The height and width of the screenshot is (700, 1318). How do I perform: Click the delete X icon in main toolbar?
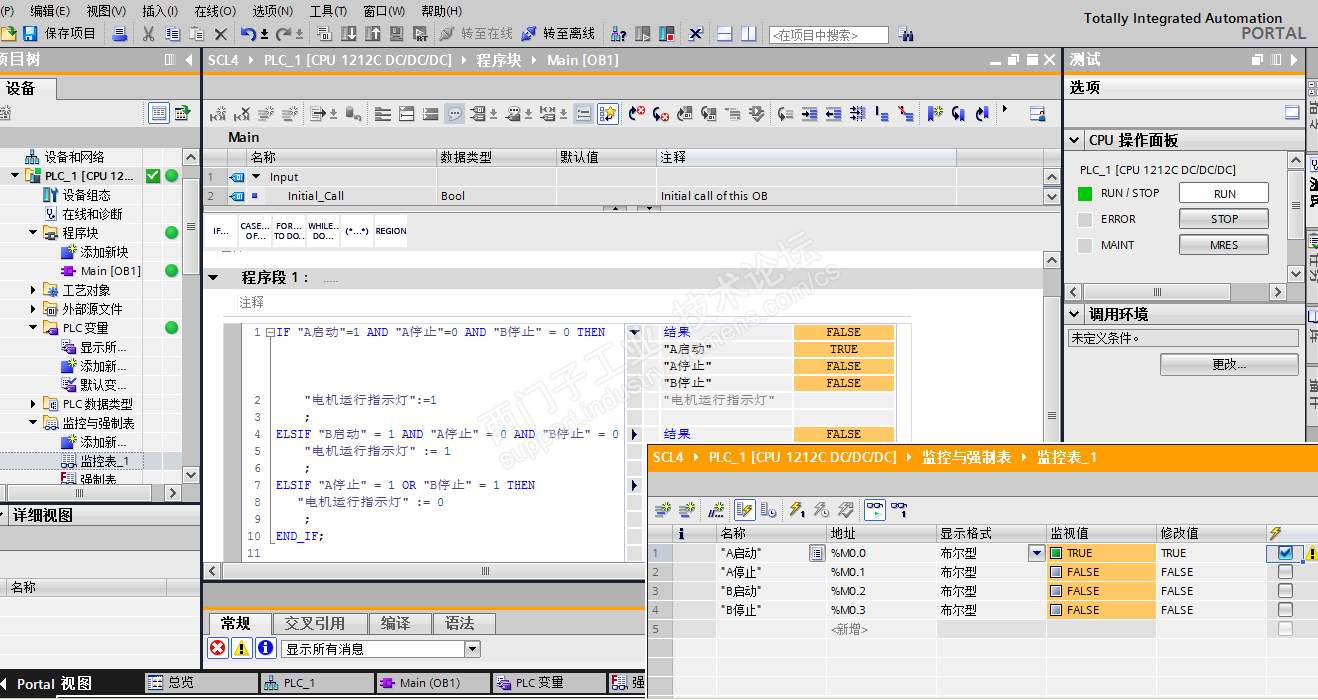pyautogui.click(x=221, y=34)
